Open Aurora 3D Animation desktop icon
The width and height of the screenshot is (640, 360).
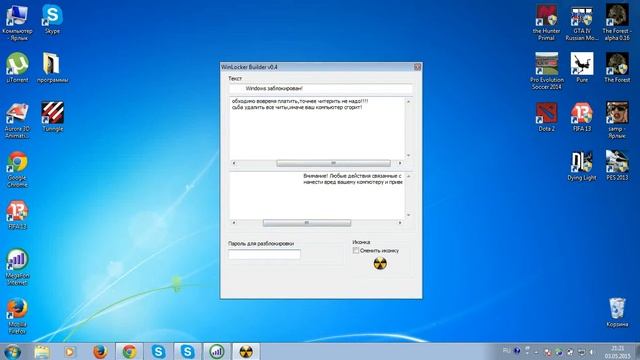(x=17, y=120)
